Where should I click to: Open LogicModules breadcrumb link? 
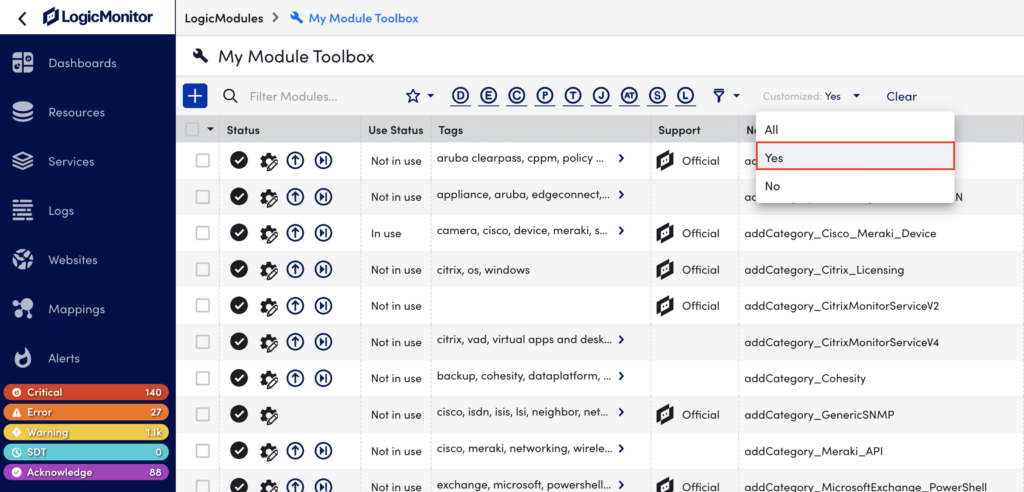[x=224, y=18]
